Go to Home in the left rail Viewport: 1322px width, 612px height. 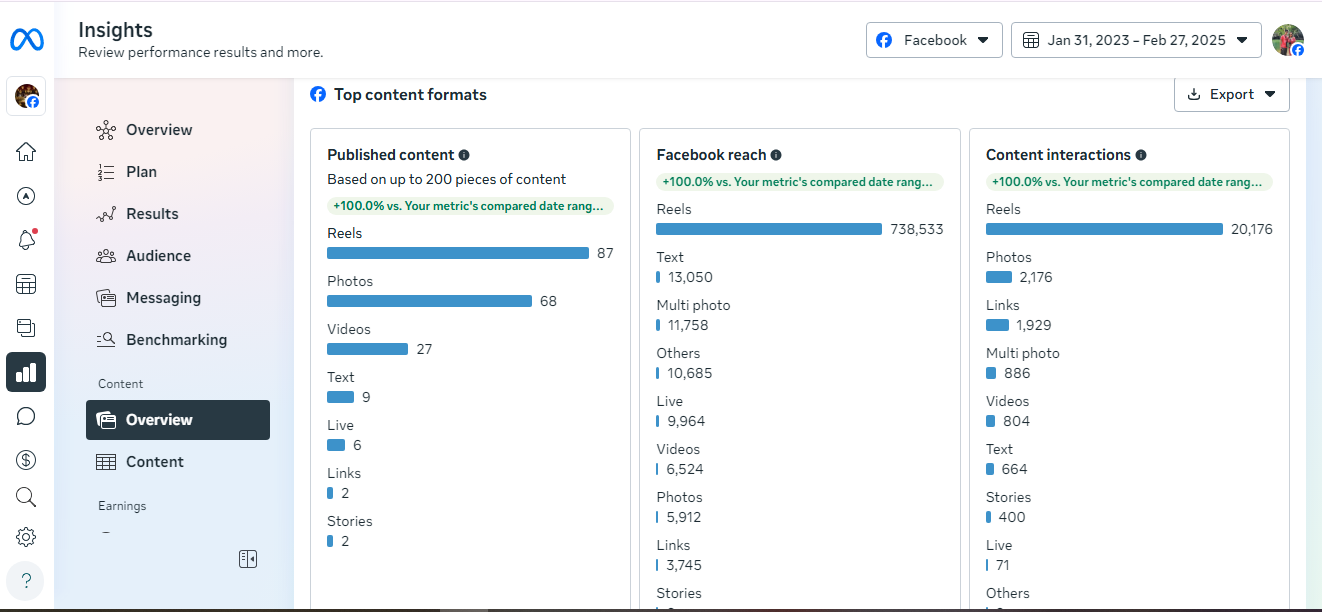click(x=26, y=152)
